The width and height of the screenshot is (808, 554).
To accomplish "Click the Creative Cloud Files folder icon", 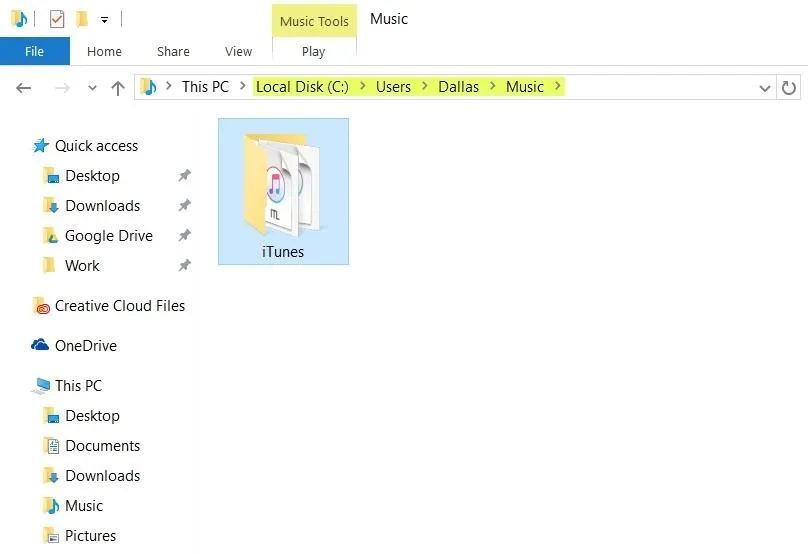I will (41, 306).
